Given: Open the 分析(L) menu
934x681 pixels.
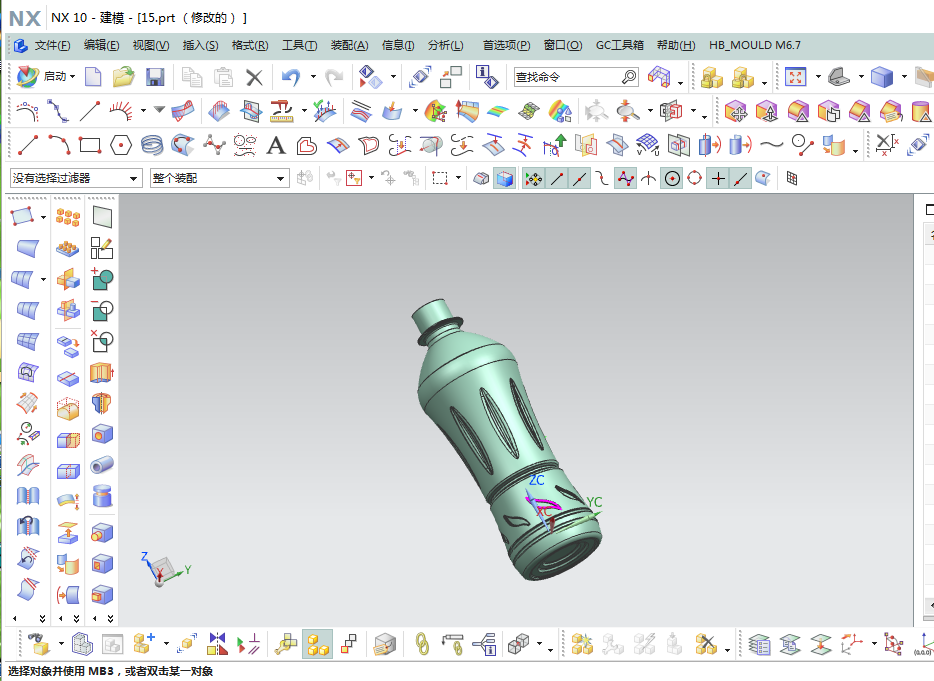Looking at the screenshot, I should click(445, 45).
